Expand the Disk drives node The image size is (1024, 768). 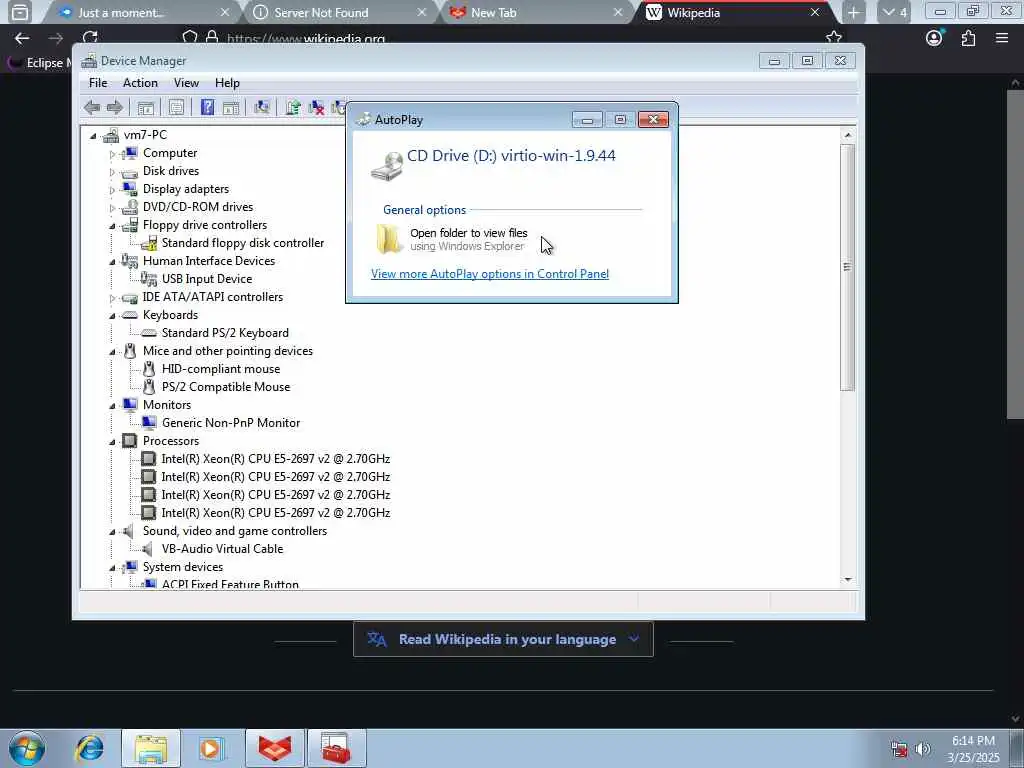112,172
